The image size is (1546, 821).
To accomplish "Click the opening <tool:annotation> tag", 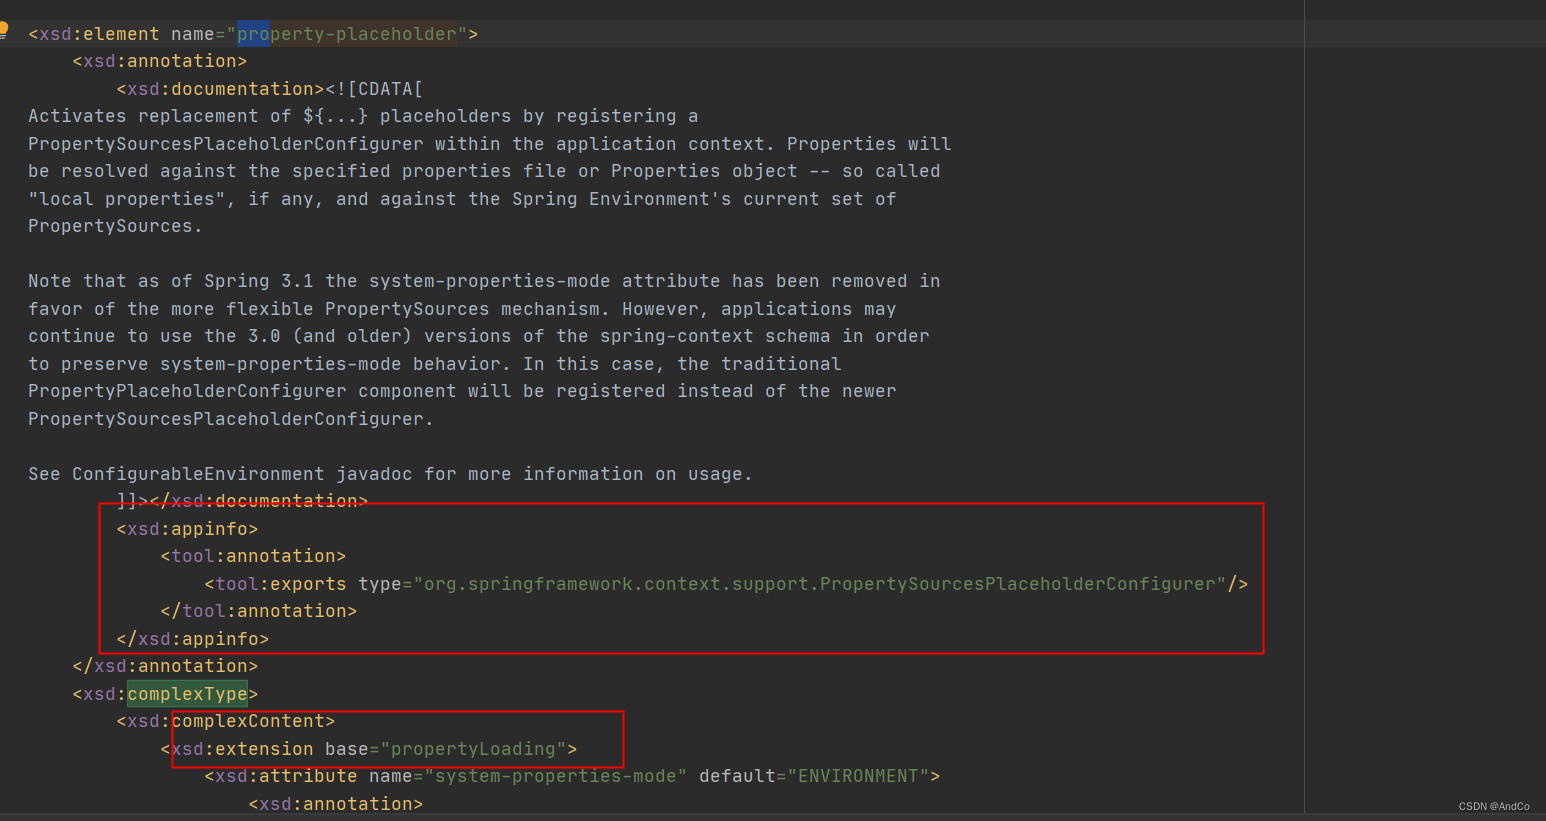I will click(253, 556).
